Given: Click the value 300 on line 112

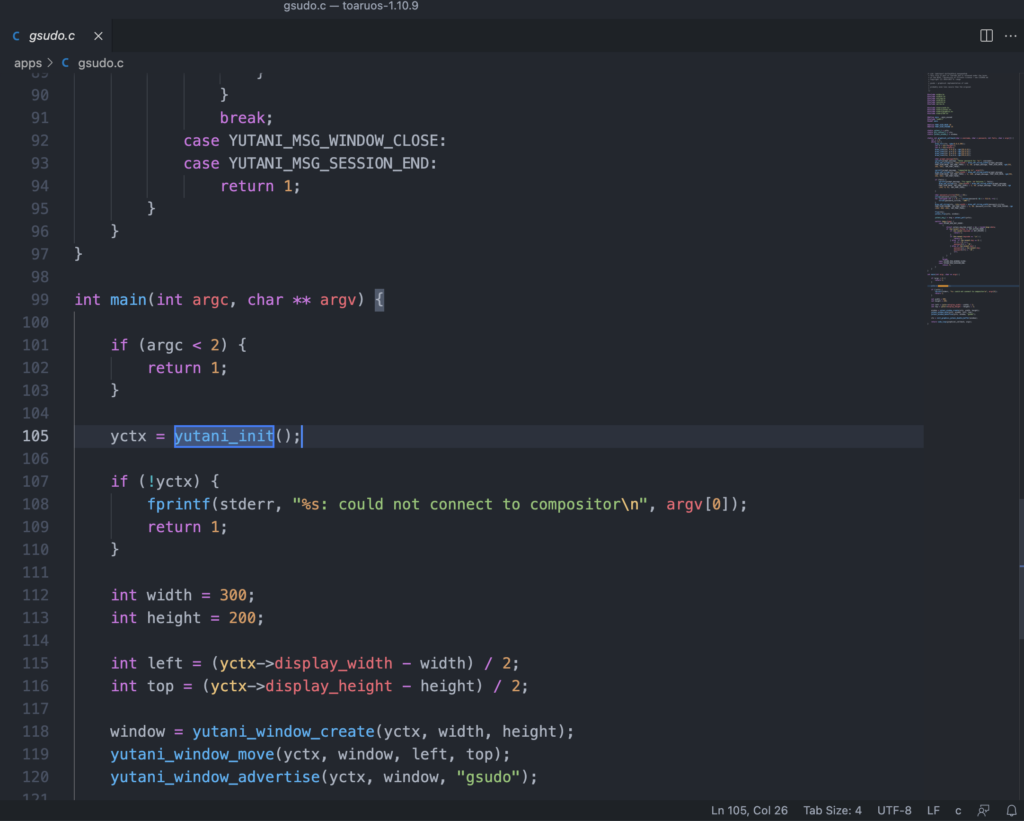Looking at the screenshot, I should (x=233, y=595).
